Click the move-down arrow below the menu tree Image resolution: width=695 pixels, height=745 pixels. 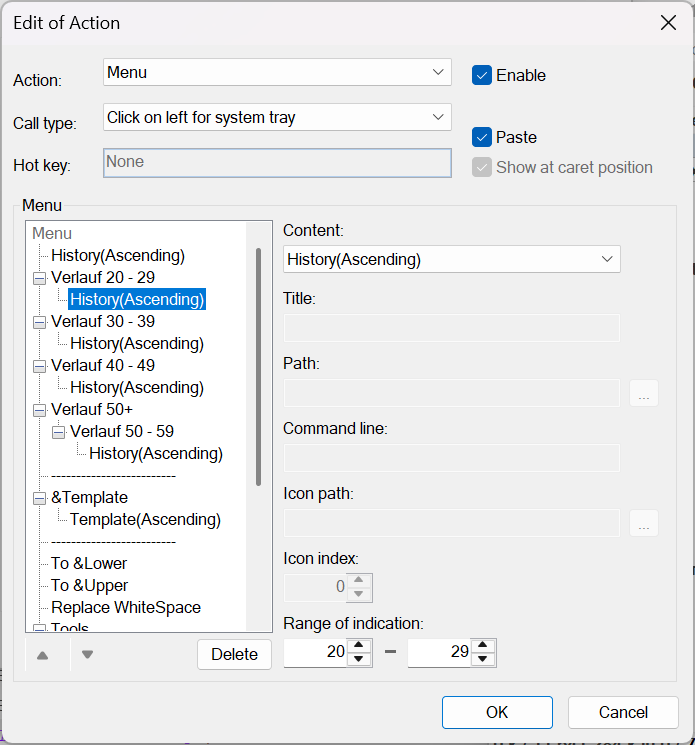click(x=88, y=655)
